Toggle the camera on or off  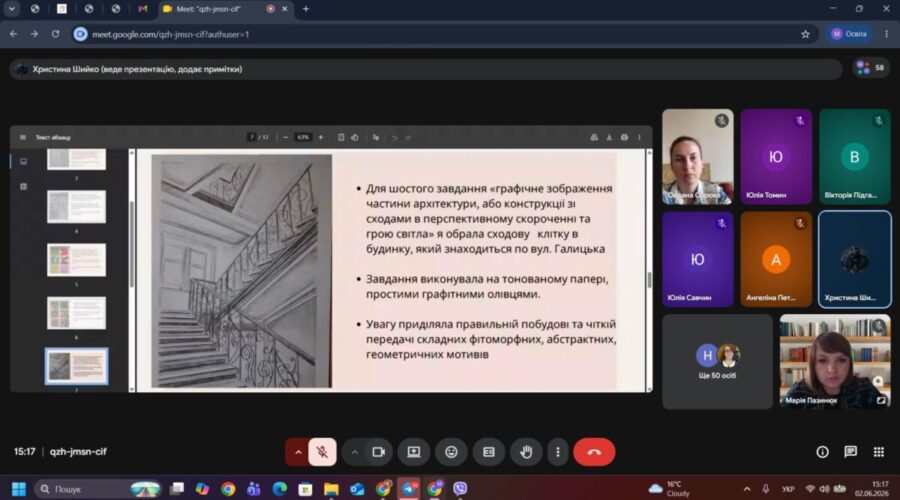pos(378,452)
